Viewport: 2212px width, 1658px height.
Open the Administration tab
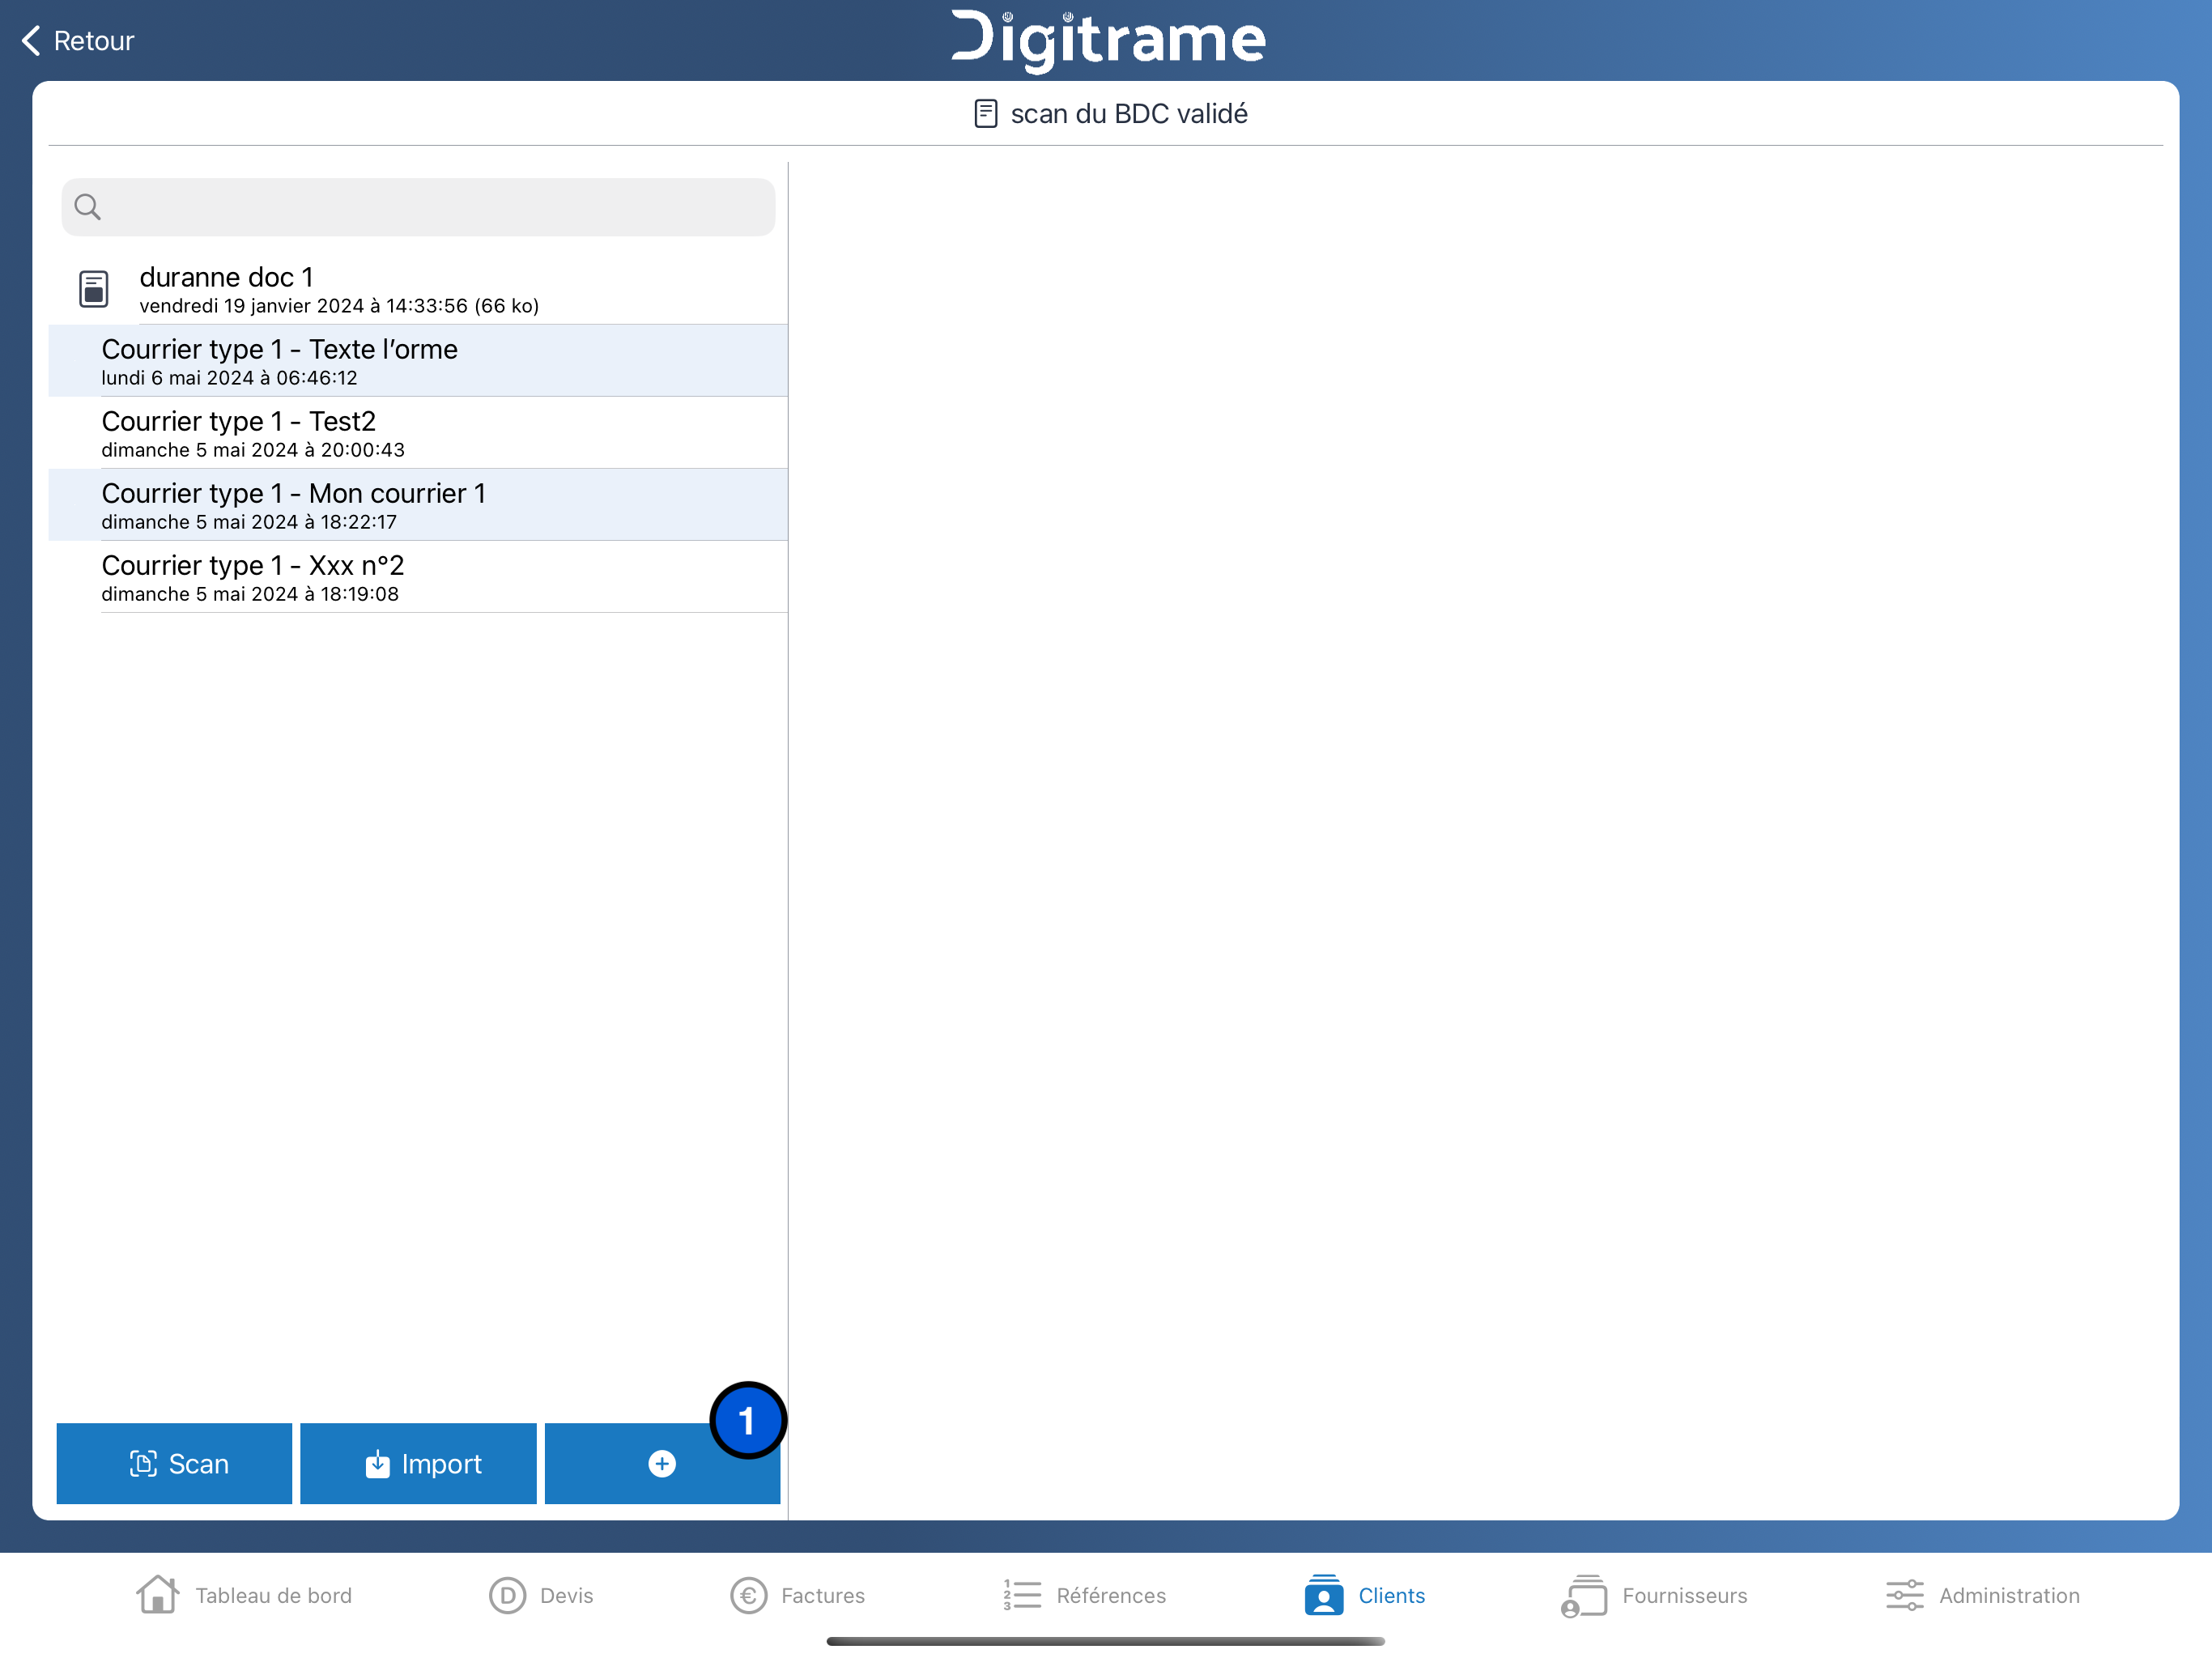coord(1982,1595)
